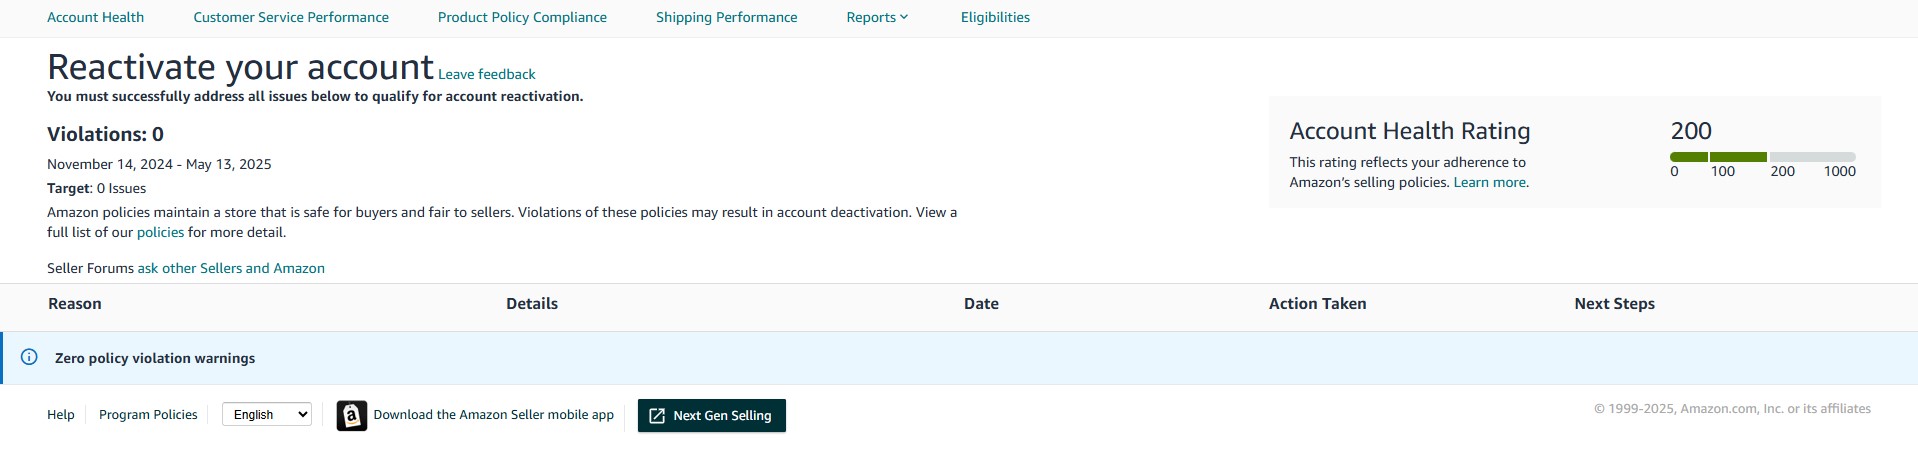
Task: Click the Details column header
Action: tap(532, 304)
